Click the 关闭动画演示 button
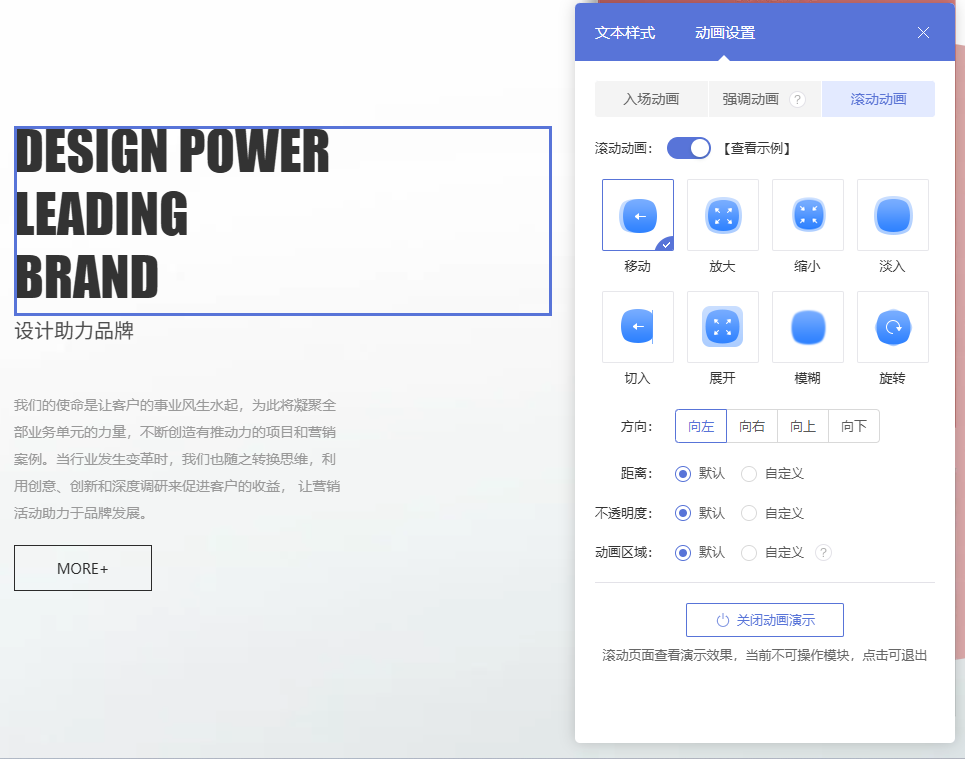965x759 pixels. tap(765, 620)
